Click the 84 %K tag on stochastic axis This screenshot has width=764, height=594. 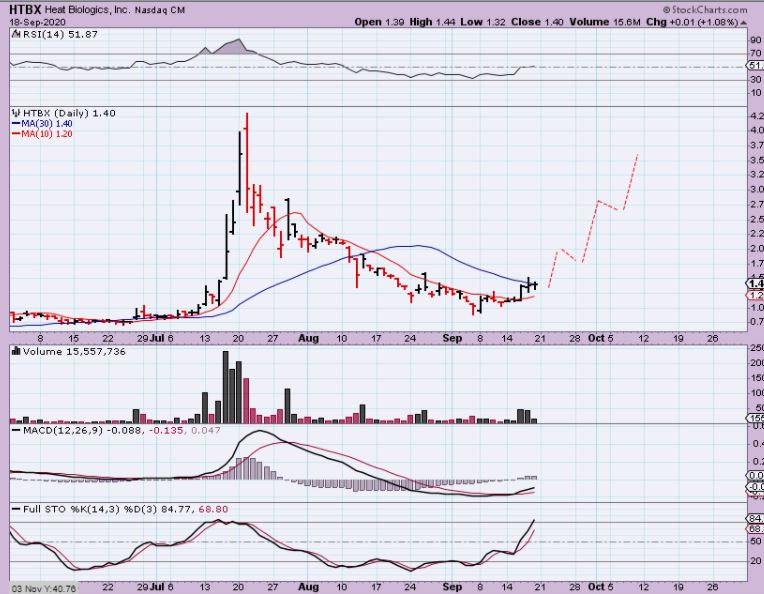pyautogui.click(x=755, y=518)
